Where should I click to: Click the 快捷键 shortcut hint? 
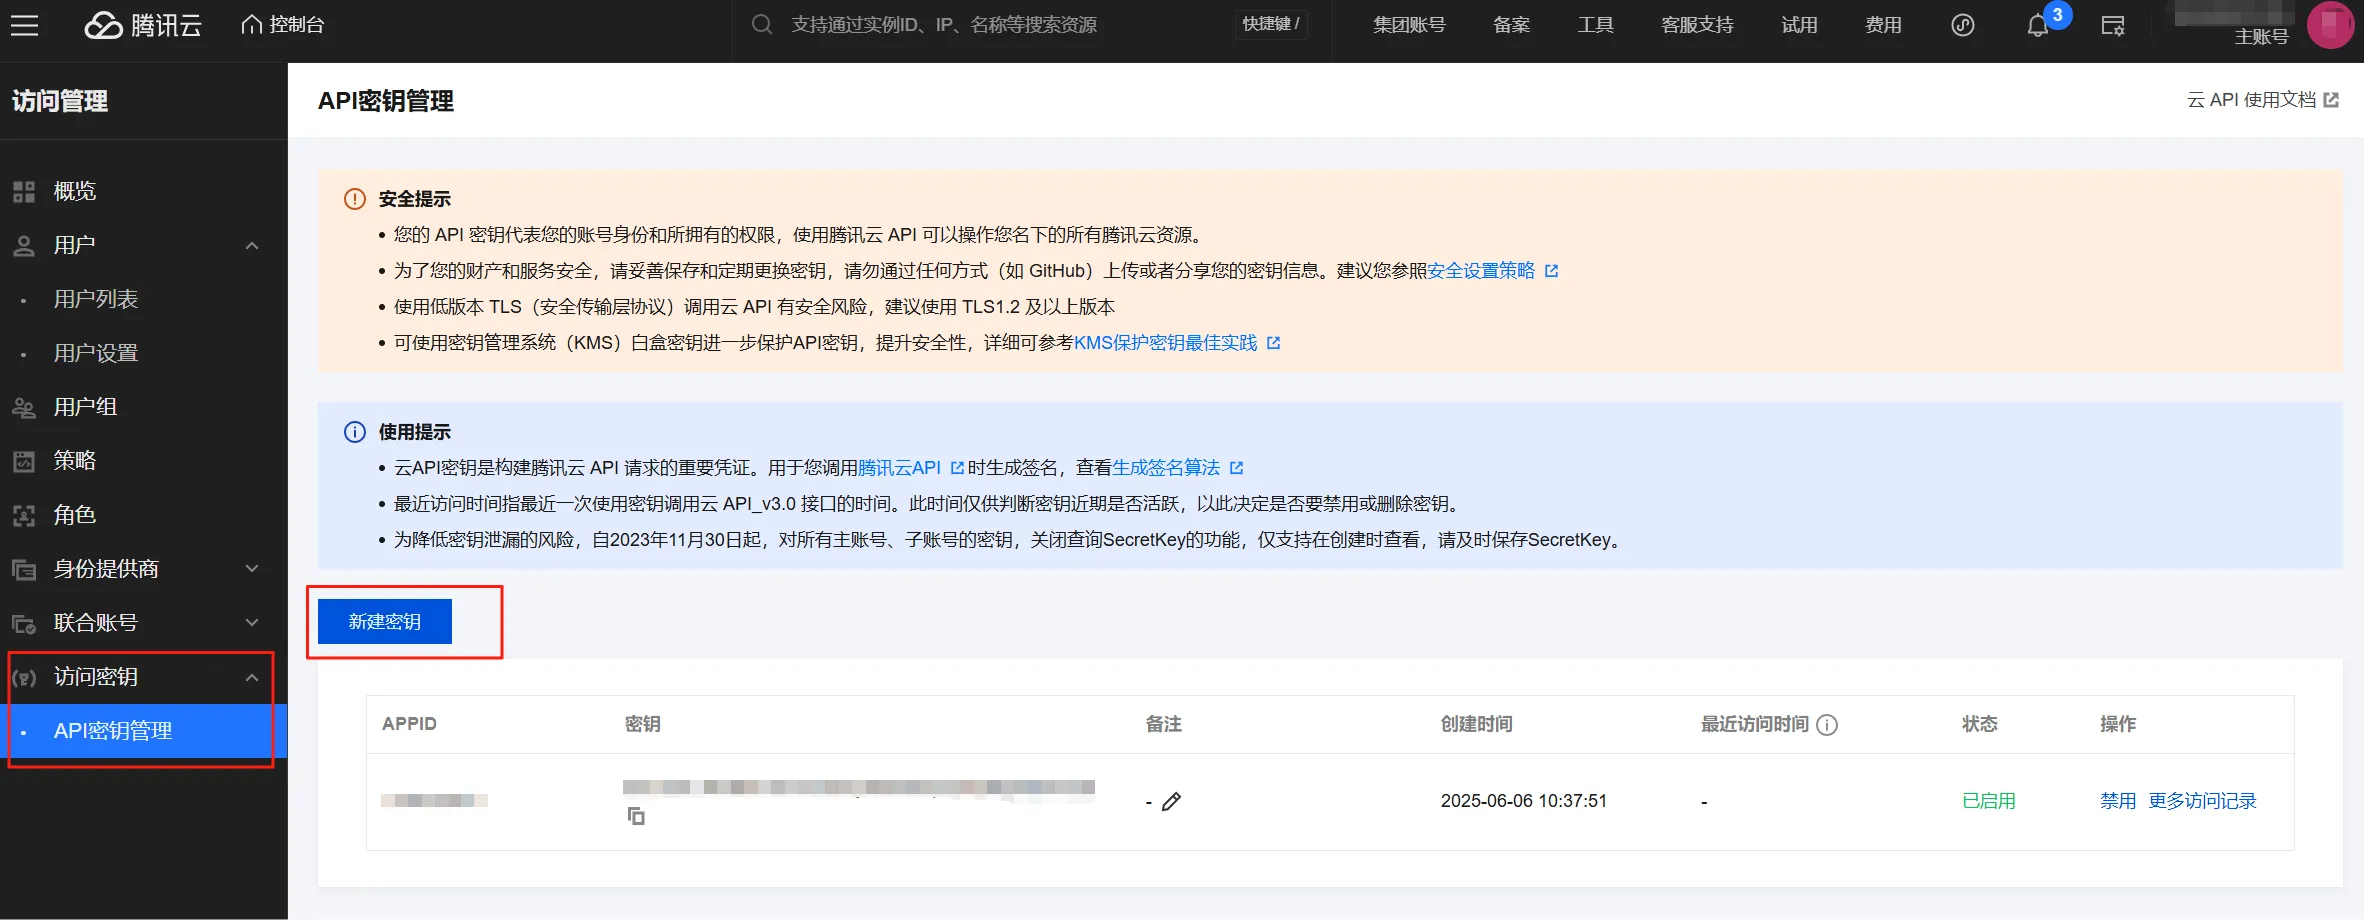(1271, 24)
